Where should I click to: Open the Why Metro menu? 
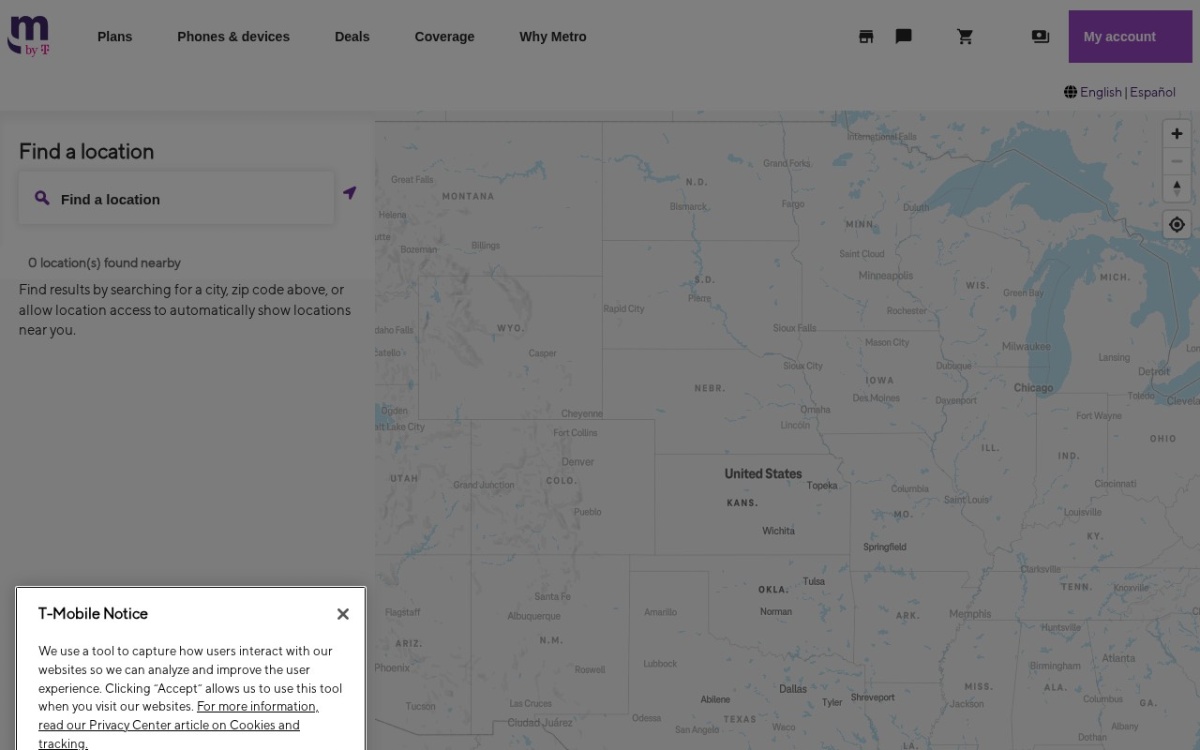[x=553, y=37]
